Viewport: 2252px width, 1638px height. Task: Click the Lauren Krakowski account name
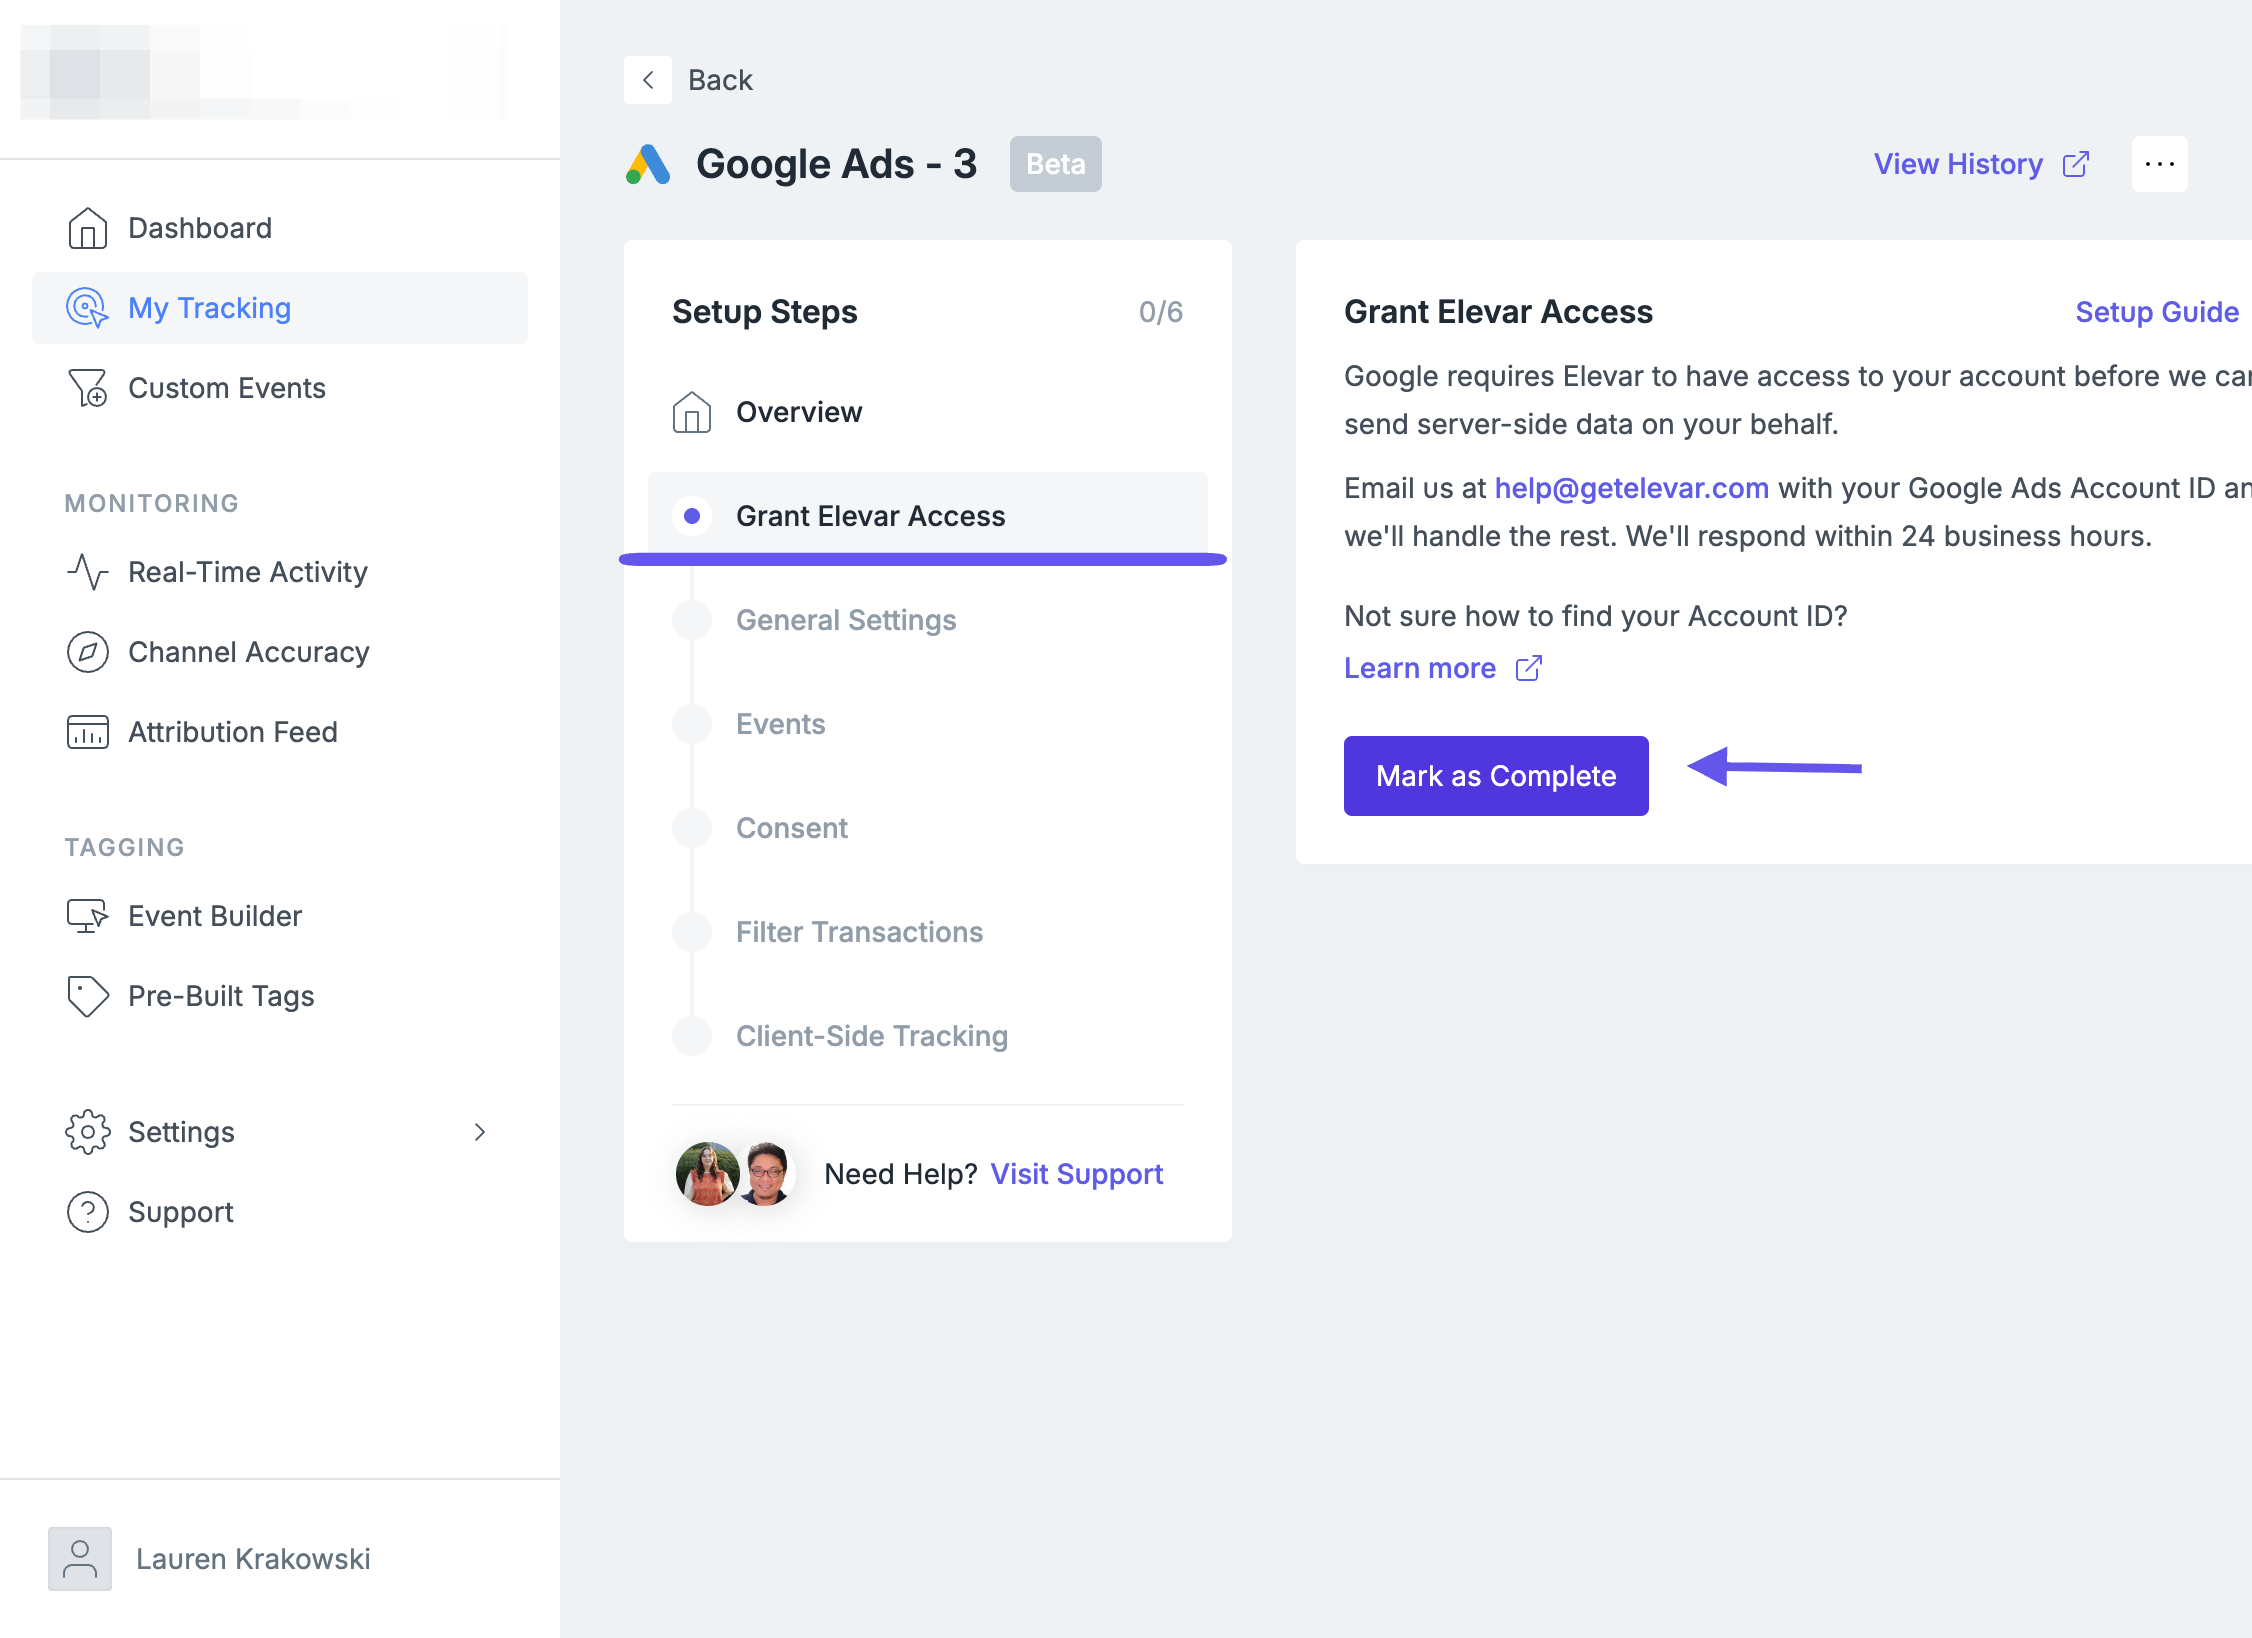(253, 1559)
